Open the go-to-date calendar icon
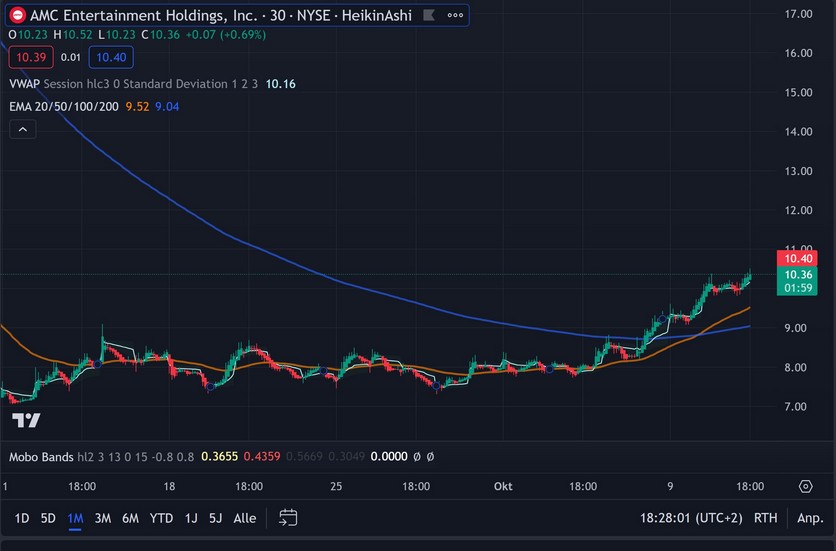Viewport: 836px width, 551px height. (288, 518)
